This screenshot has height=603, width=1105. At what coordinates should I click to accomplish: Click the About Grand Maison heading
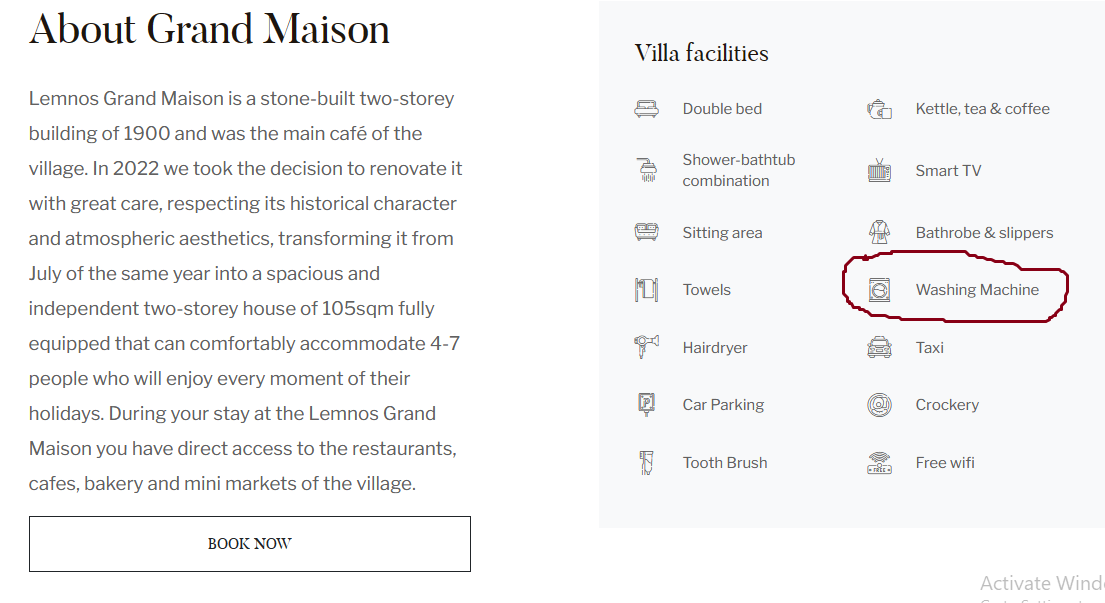[x=209, y=28]
